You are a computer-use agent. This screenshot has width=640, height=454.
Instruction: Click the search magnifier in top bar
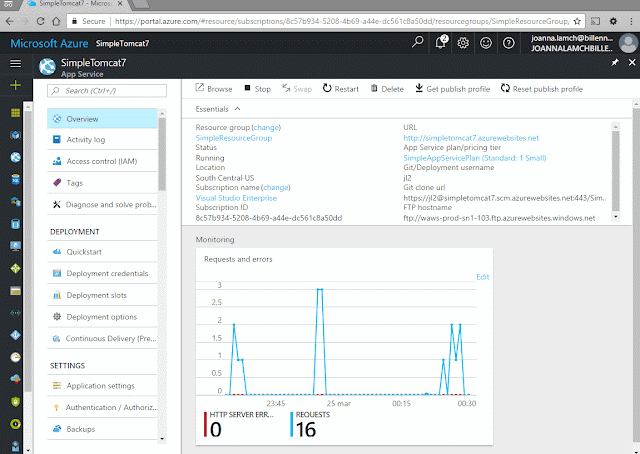click(417, 42)
